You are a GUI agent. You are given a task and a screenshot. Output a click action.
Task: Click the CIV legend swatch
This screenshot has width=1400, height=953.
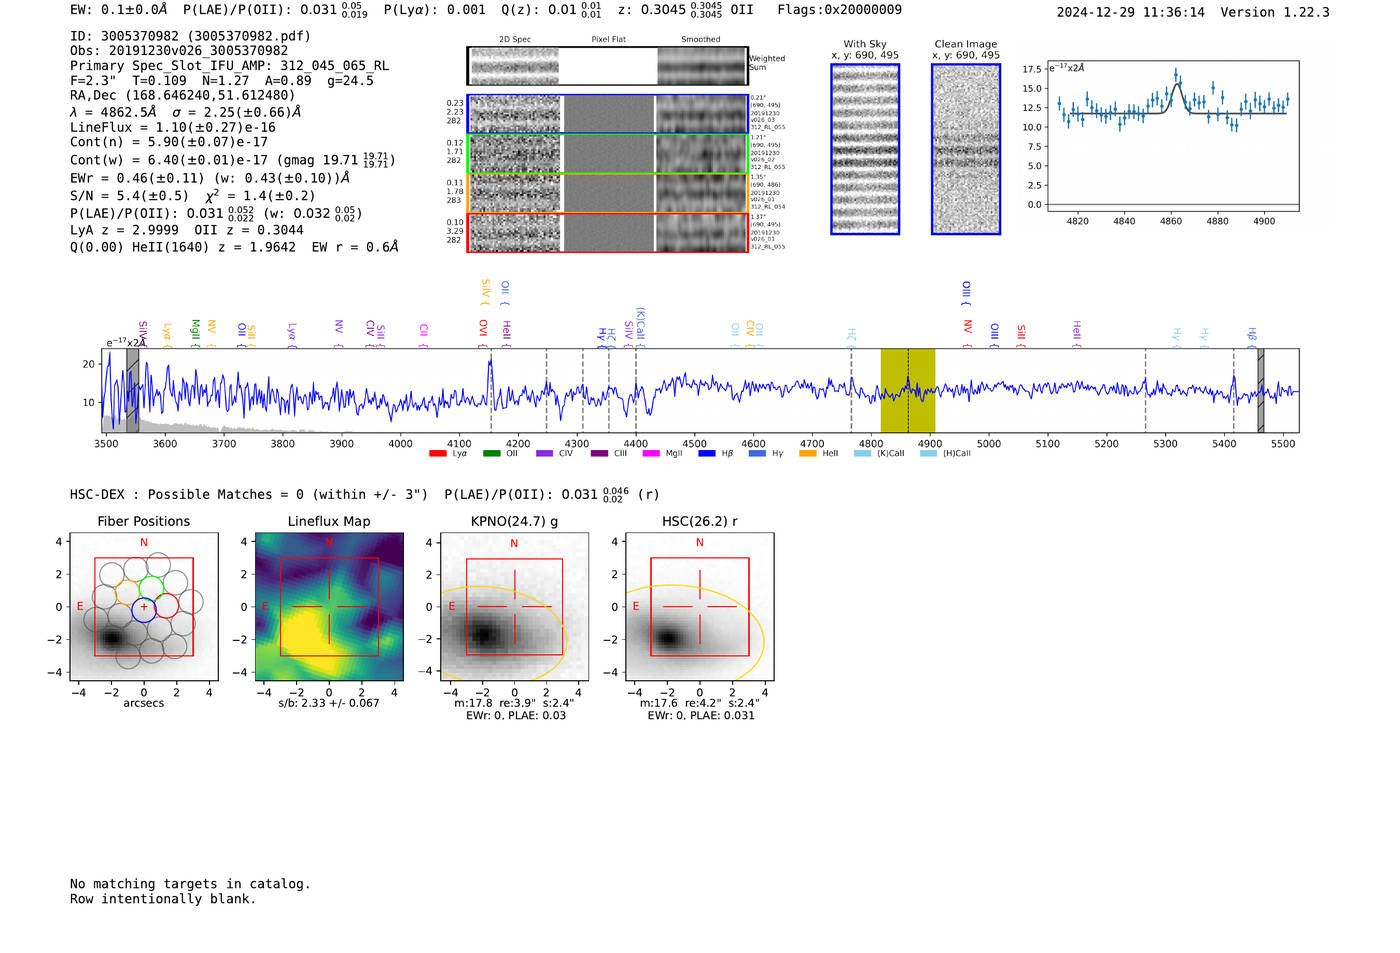544,454
